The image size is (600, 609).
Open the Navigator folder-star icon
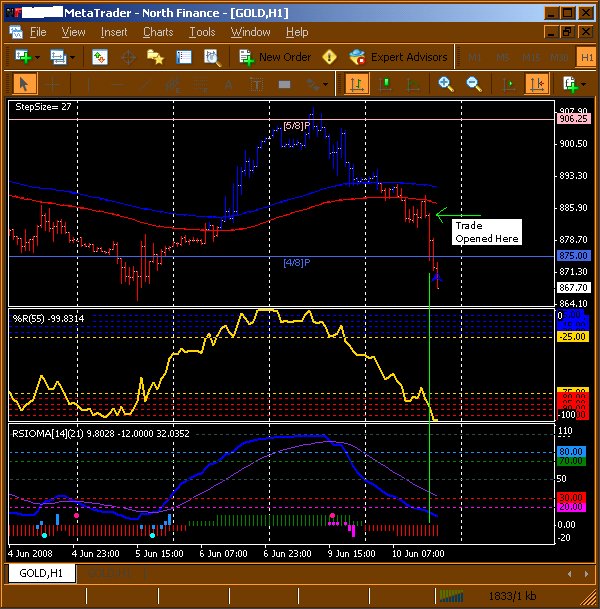coord(155,57)
